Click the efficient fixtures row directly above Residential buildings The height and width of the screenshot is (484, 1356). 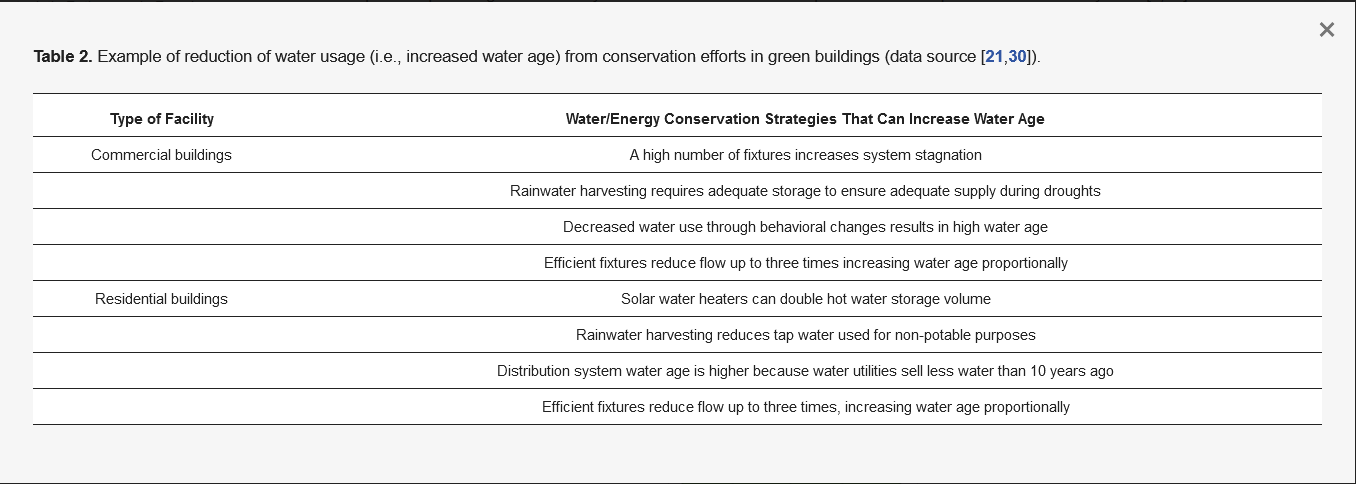click(x=805, y=263)
